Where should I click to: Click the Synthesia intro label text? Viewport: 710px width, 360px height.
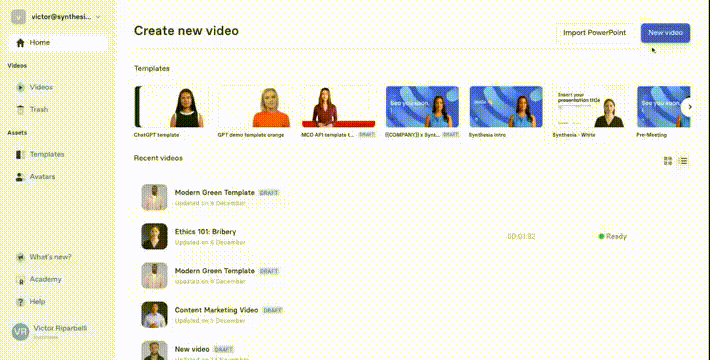tap(487, 135)
